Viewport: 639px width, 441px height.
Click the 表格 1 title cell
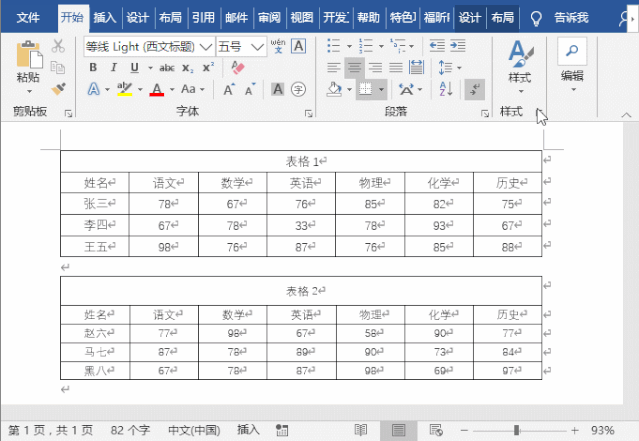click(x=301, y=161)
